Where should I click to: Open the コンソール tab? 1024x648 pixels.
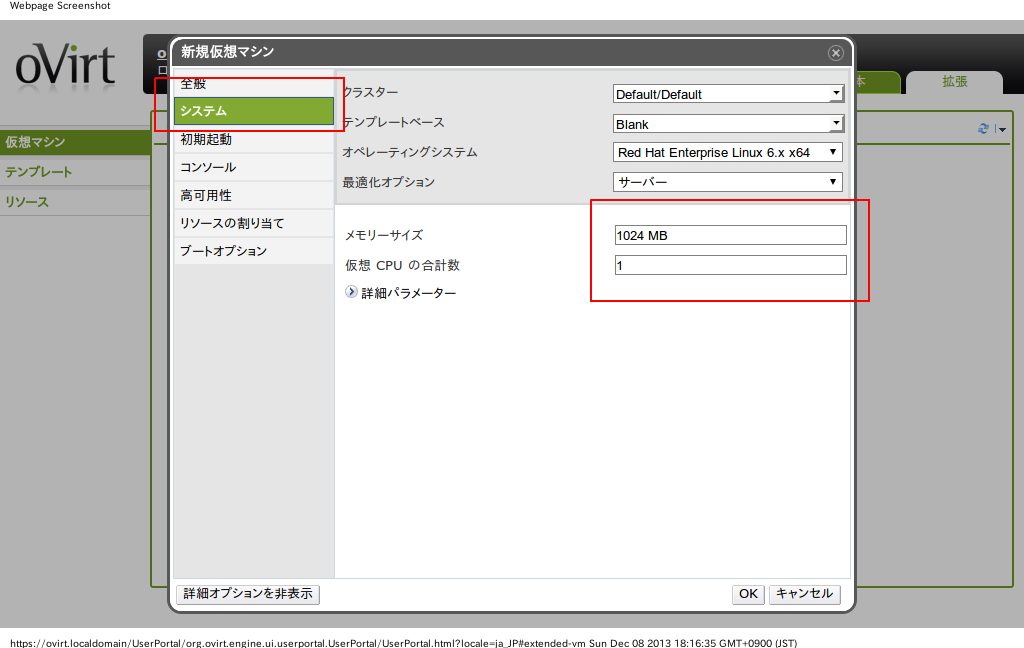click(208, 167)
